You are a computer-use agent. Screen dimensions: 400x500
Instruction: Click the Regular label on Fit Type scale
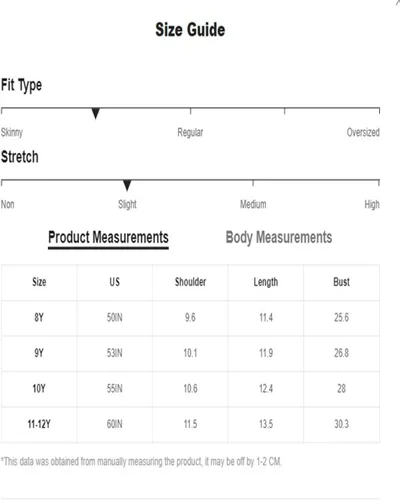coord(190,132)
